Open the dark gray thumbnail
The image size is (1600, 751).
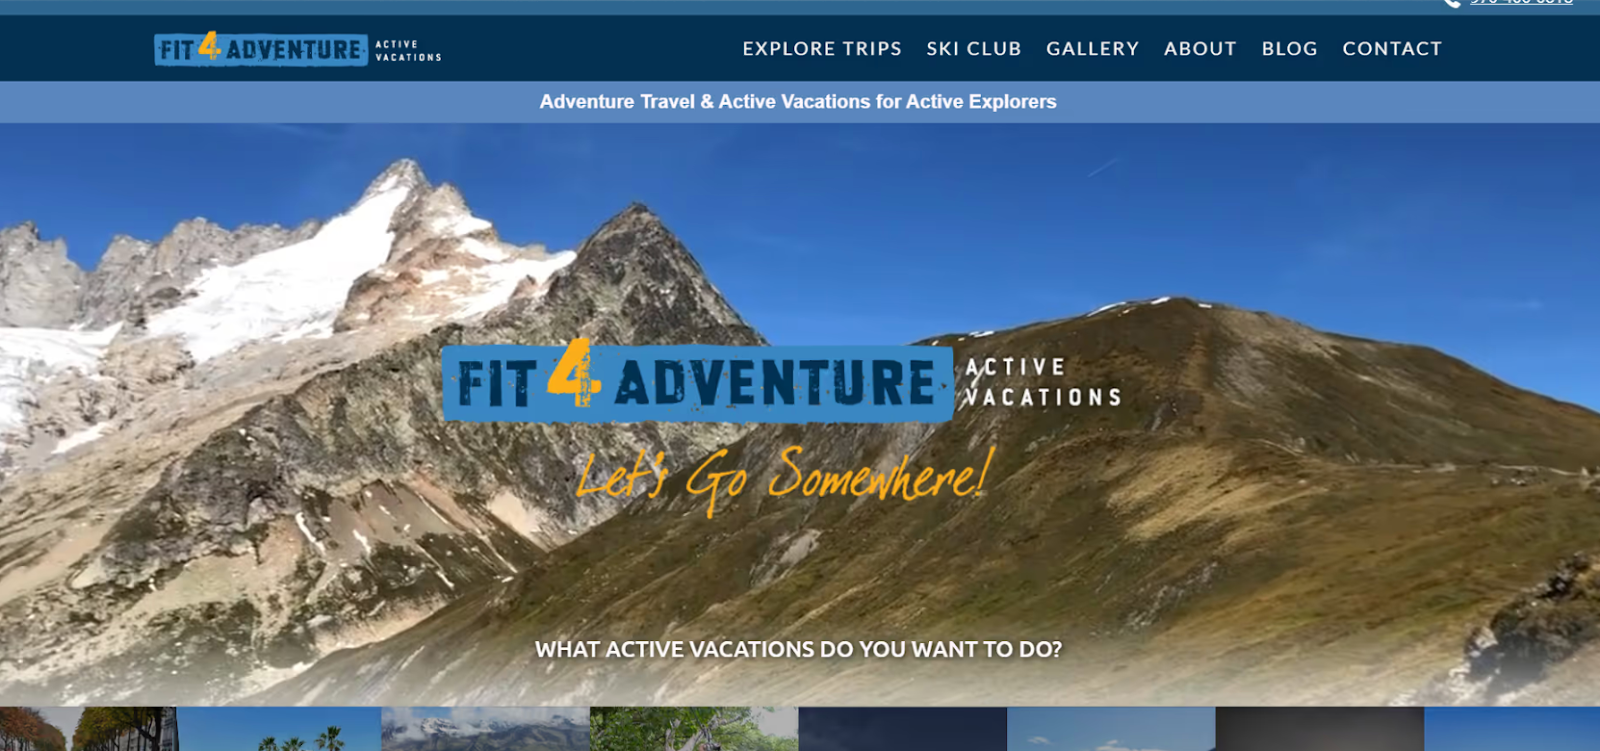pyautogui.click(x=1320, y=729)
